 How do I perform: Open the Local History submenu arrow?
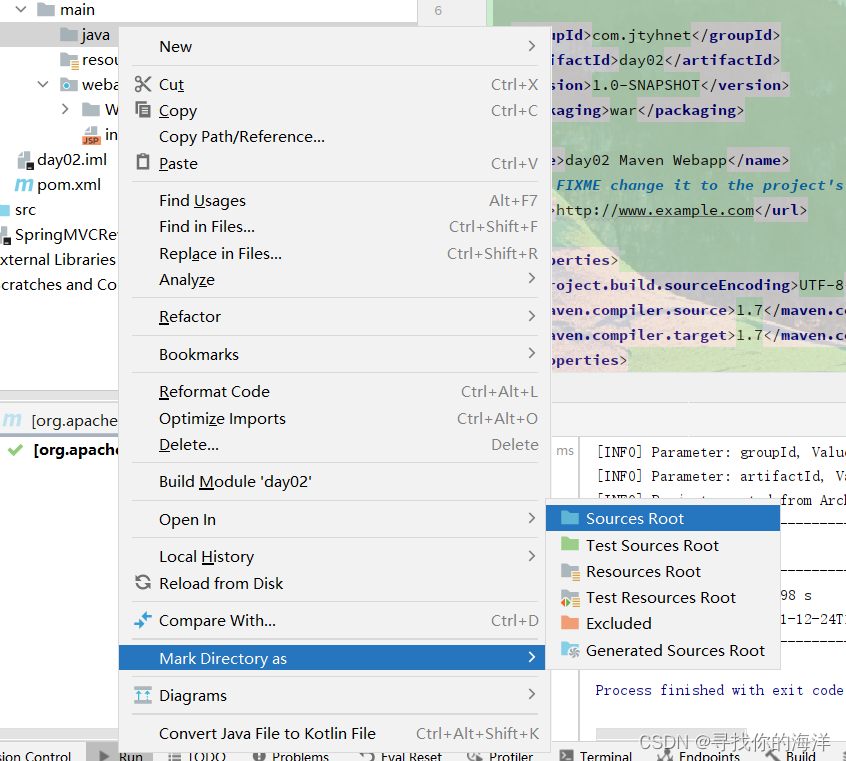click(531, 556)
